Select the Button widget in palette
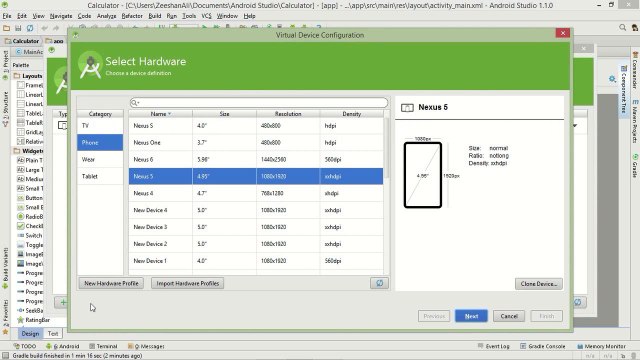 pyautogui.click(x=30, y=198)
